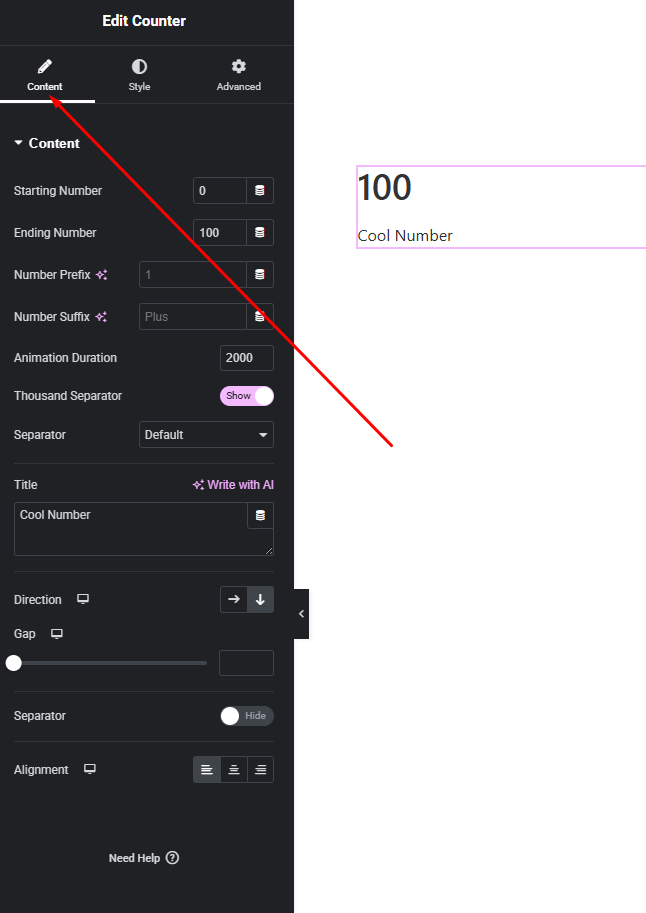Click dynamic tags icon for Starting Number
646x913 pixels.
tap(260, 191)
